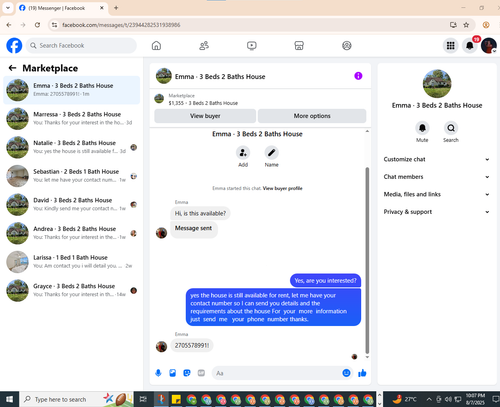Open Task View on the taskbar

(143, 399)
